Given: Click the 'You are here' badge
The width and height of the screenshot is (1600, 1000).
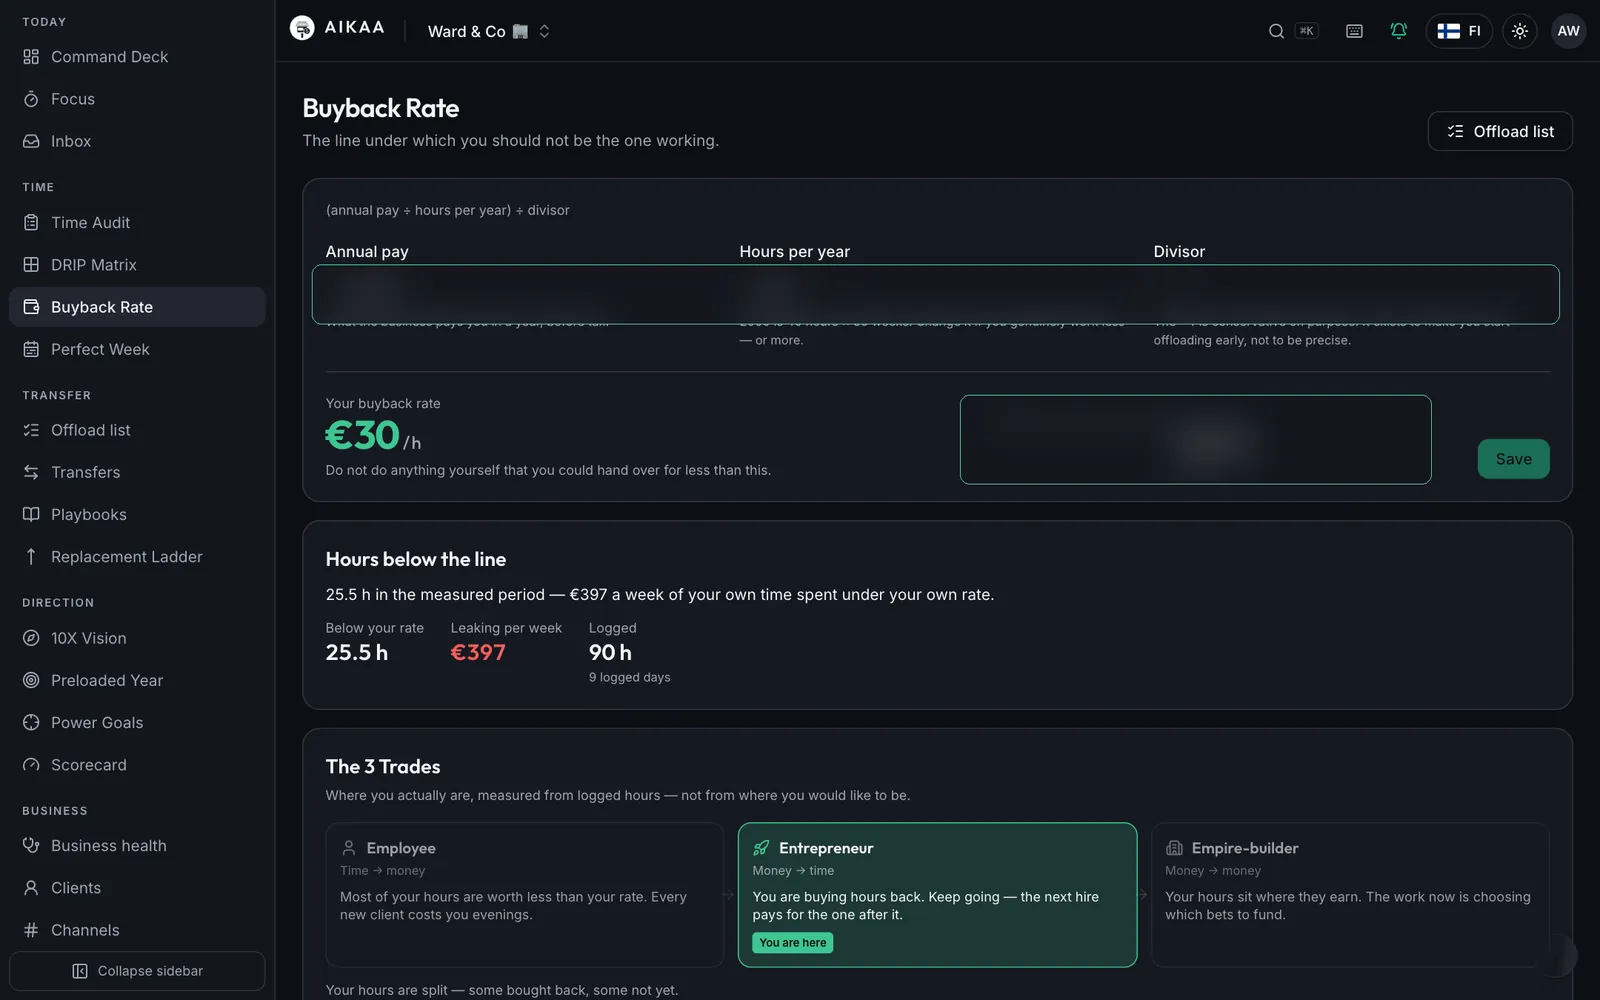Looking at the screenshot, I should click(793, 943).
